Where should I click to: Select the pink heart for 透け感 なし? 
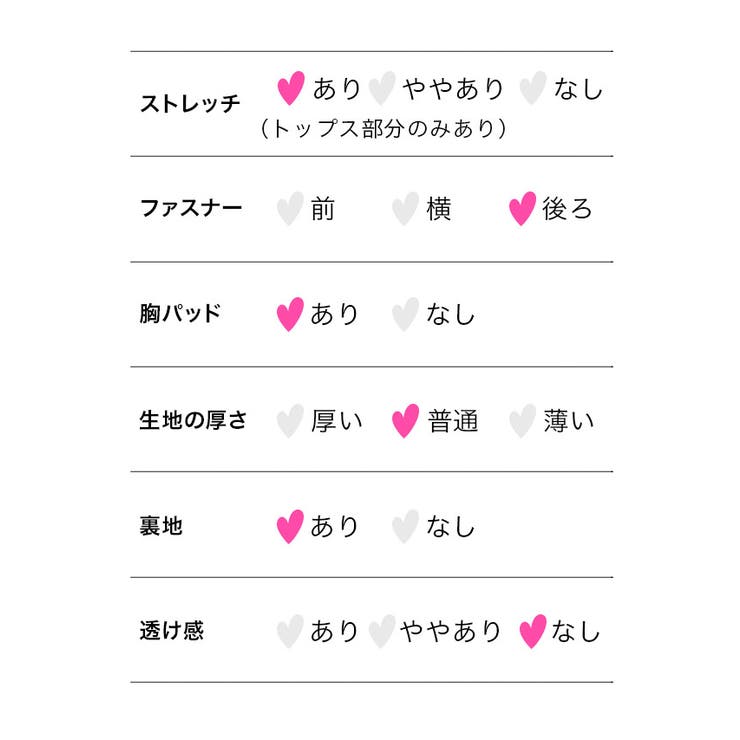[x=533, y=631]
